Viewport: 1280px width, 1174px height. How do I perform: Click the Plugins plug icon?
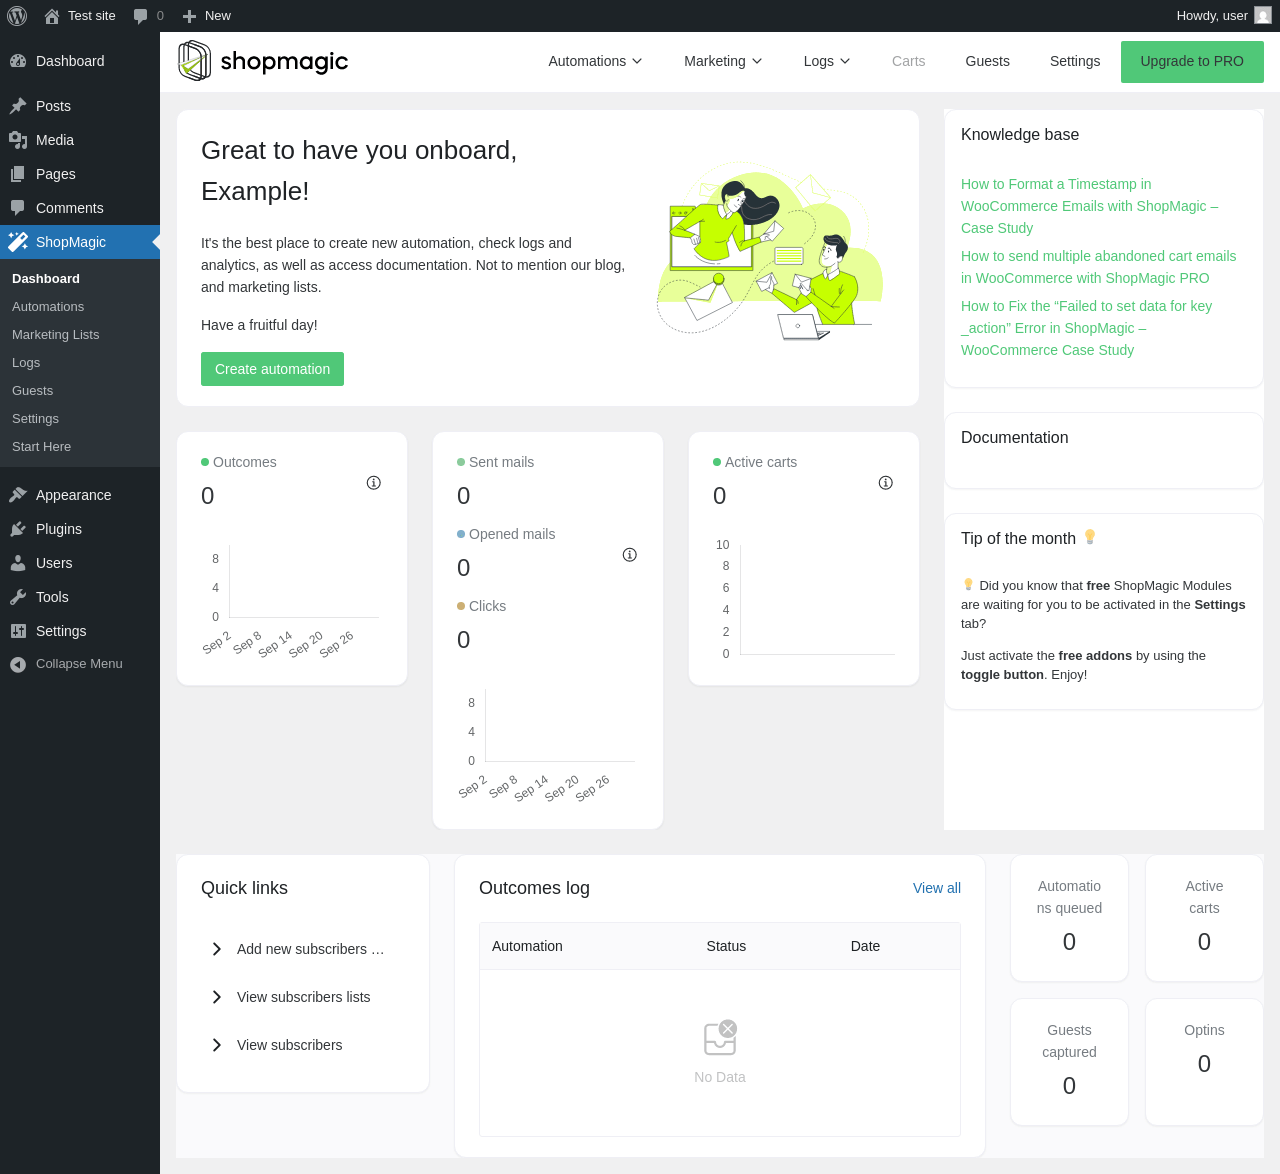pos(18,529)
